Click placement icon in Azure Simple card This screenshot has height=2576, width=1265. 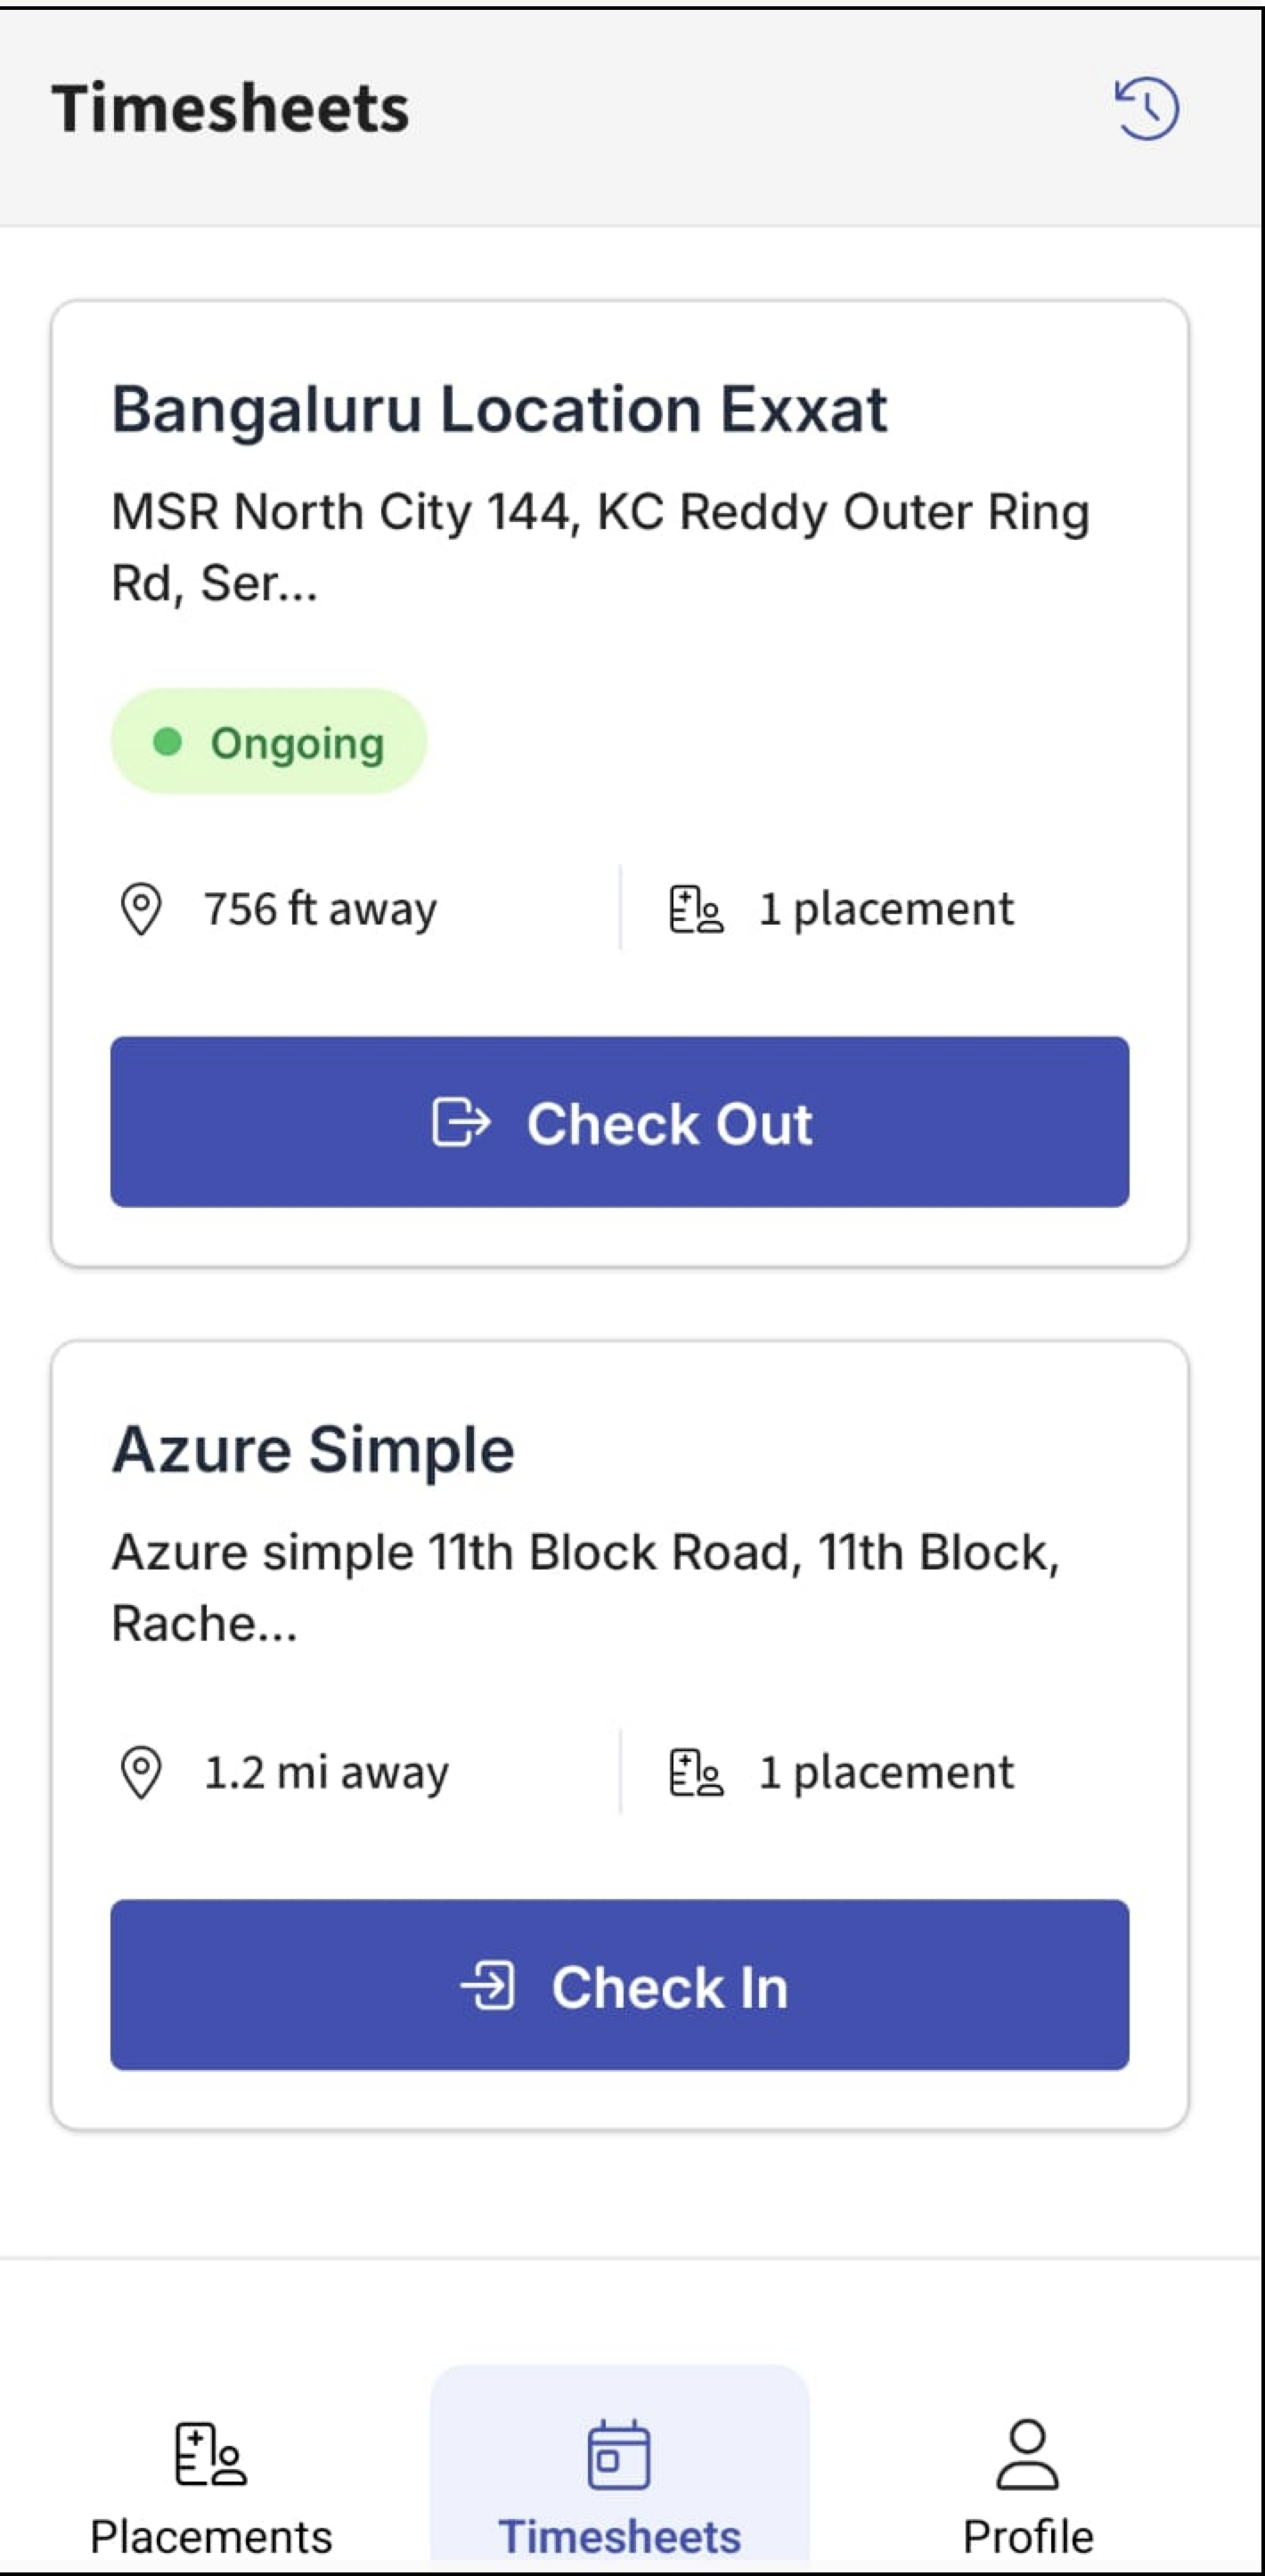click(696, 1772)
